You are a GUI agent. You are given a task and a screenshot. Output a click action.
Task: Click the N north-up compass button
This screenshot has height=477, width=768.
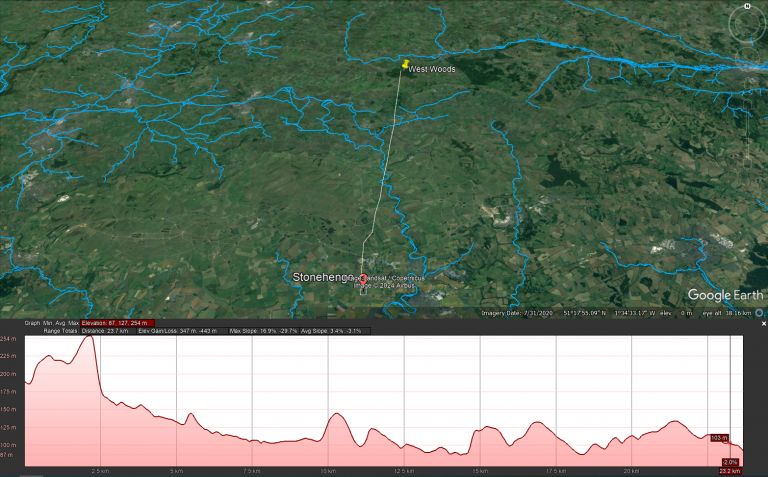[746, 7]
